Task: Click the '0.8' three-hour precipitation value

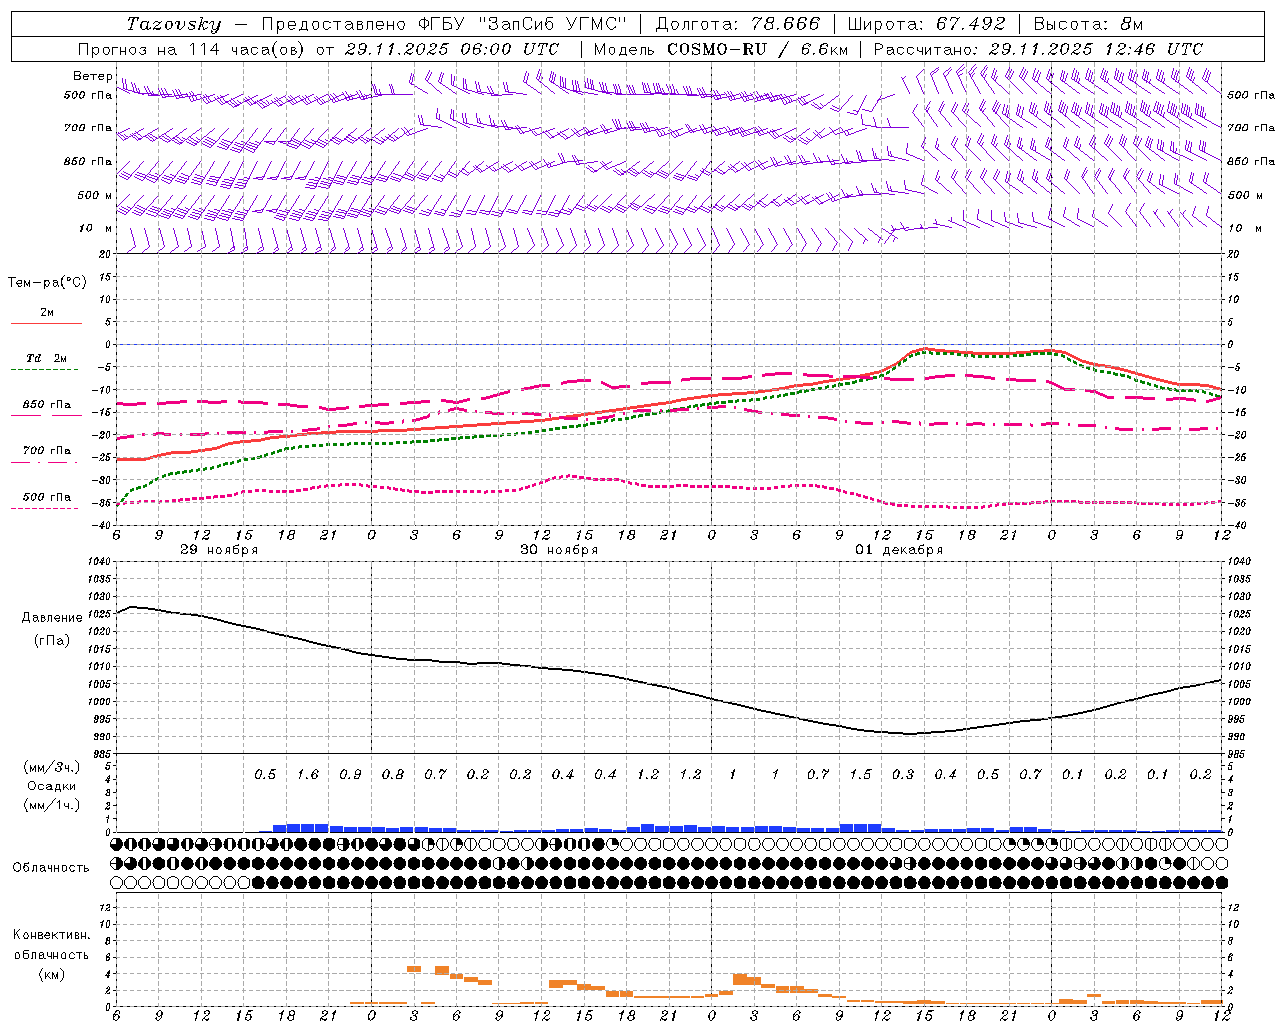Action: 393,775
